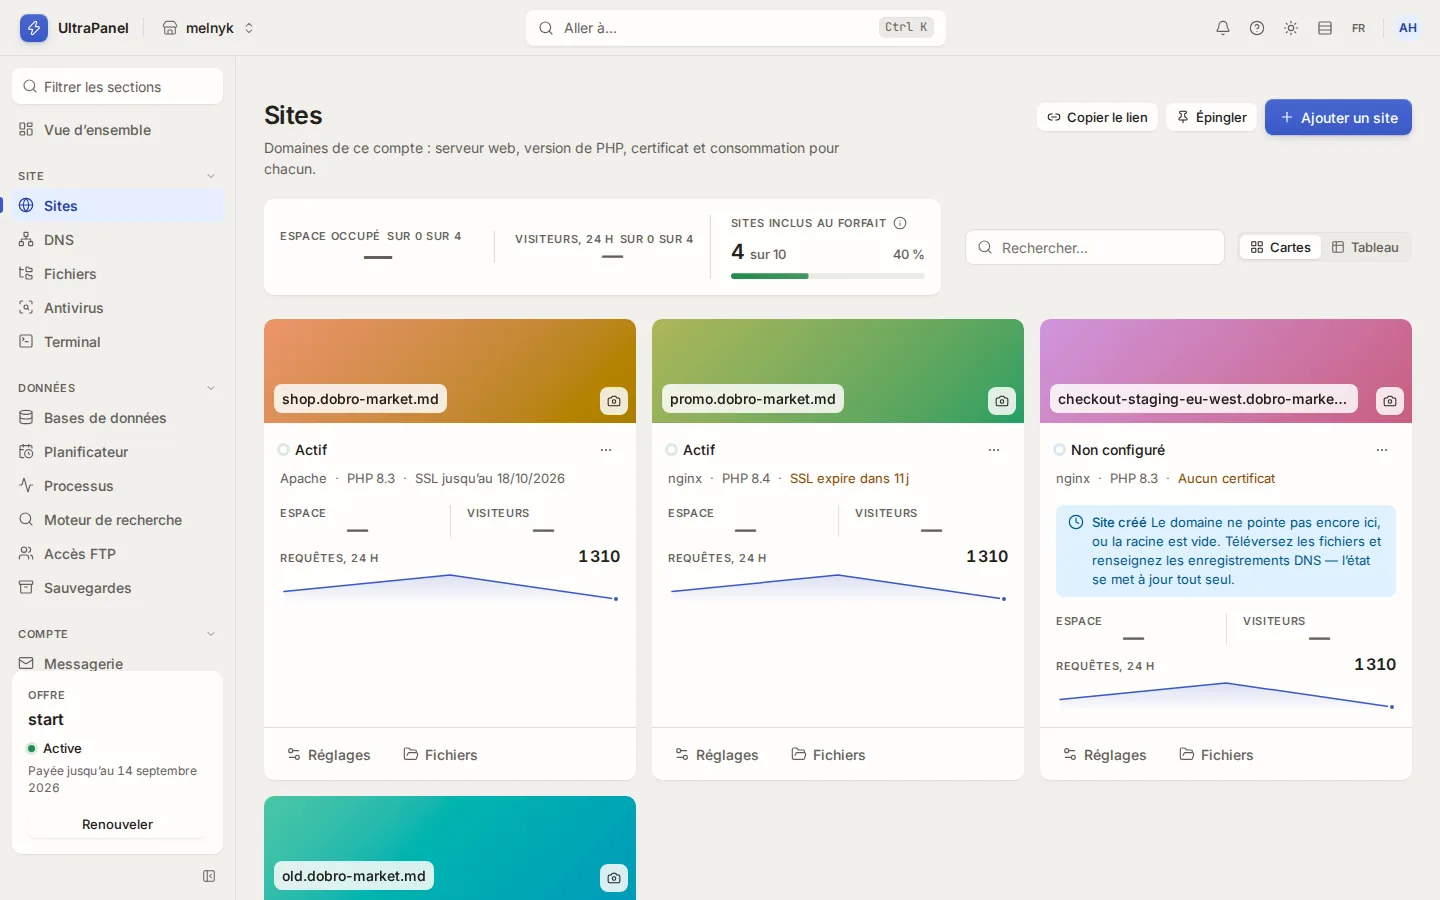Screen dimensions: 1440x900
Task: Click camera icon on promo.dobro-market.md card
Action: pos(1002,401)
